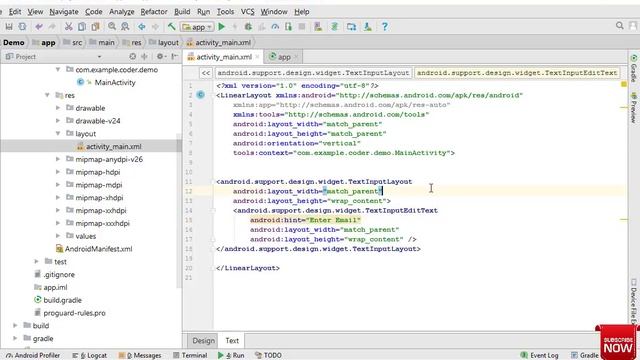The height and width of the screenshot is (360, 640).
Task: Click the TextInputLayout breadcrumb
Action: 313,73
